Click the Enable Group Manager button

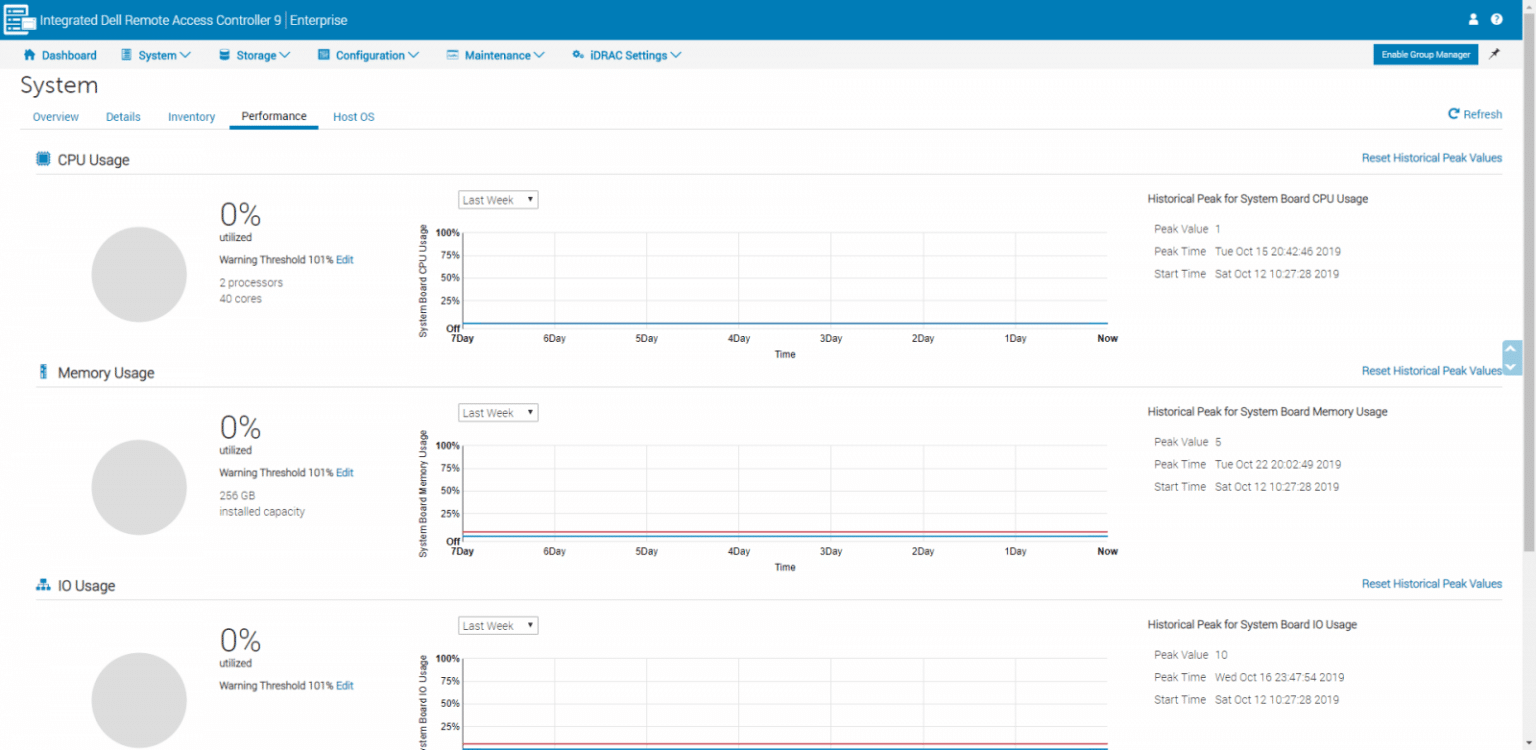click(x=1425, y=54)
